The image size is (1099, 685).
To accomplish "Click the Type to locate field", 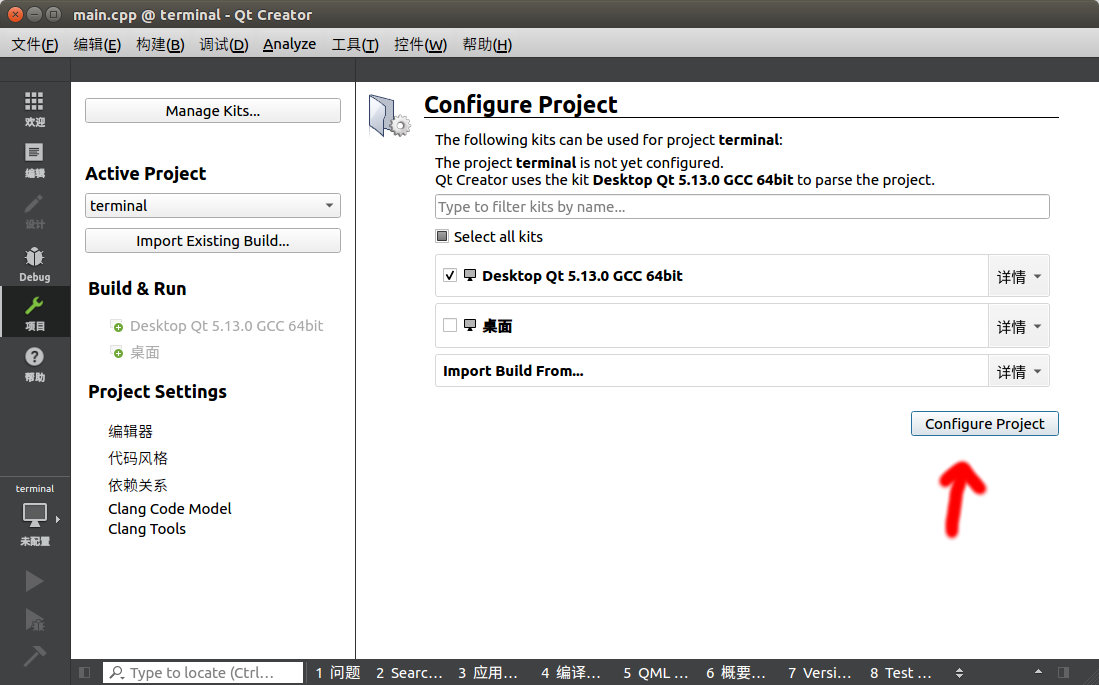I will tap(203, 672).
